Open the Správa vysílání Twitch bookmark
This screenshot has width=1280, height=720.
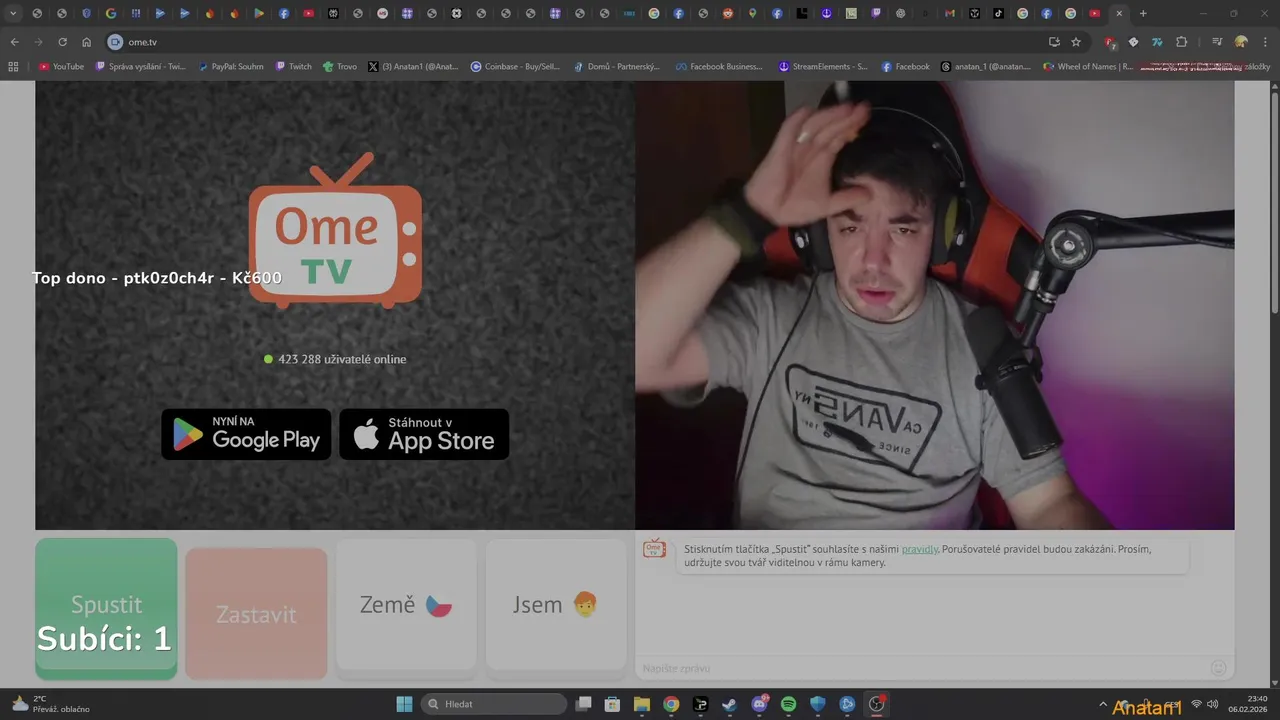pos(141,66)
